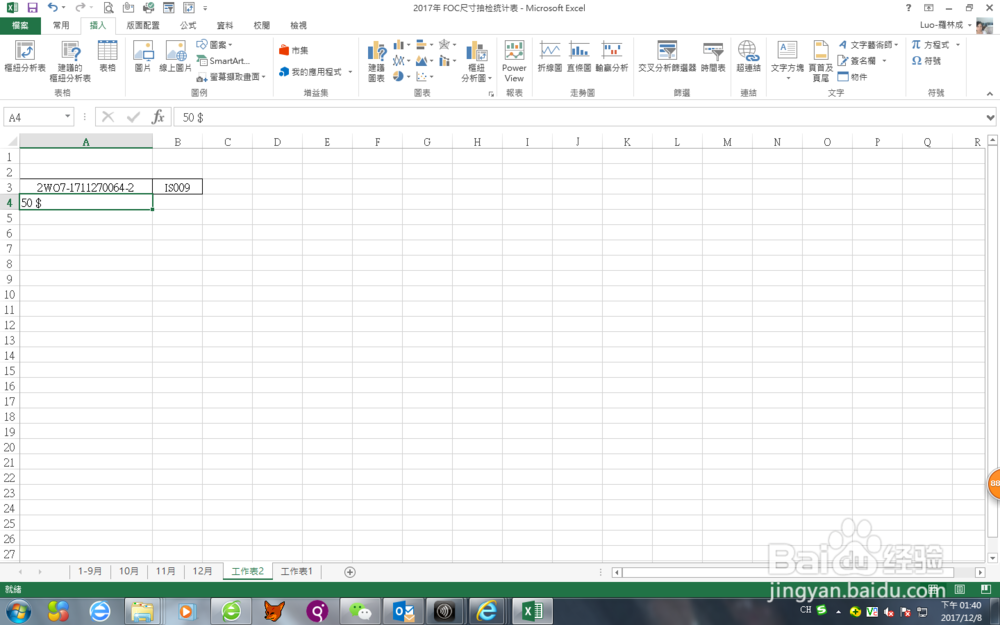
Task: Insert a Timeline (時間表)
Action: [x=713, y=56]
